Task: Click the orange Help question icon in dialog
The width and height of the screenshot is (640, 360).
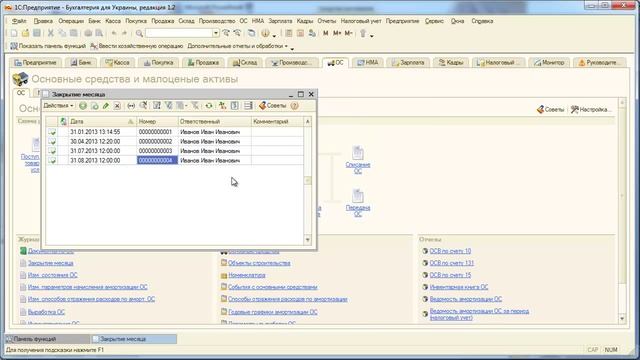Action: pos(294,106)
